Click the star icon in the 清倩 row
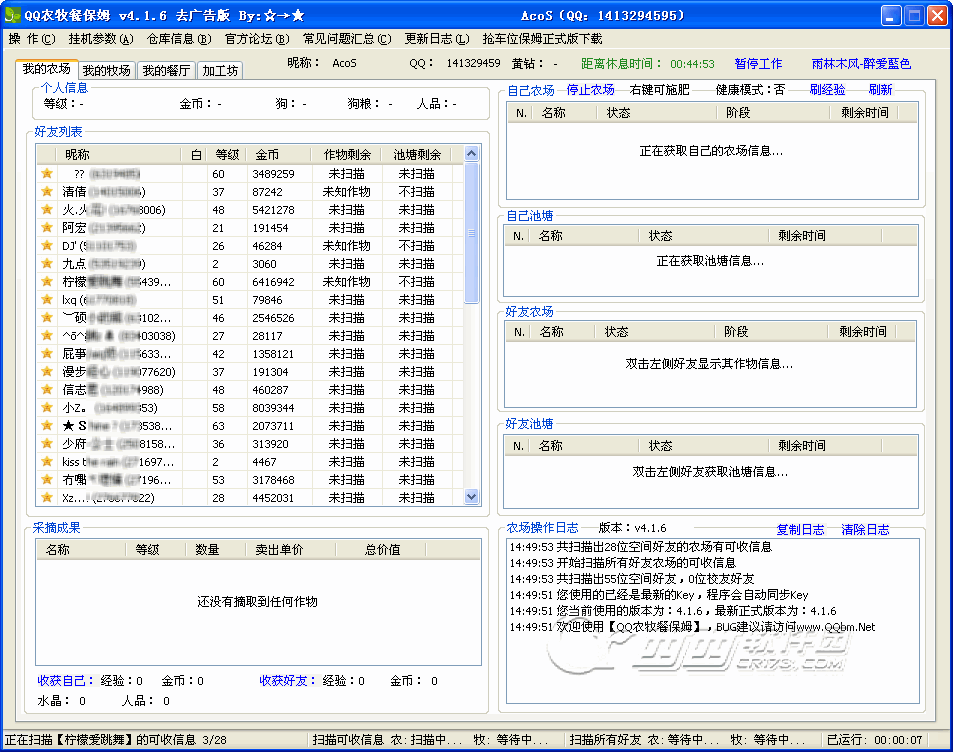The width and height of the screenshot is (953, 752). click(46, 192)
